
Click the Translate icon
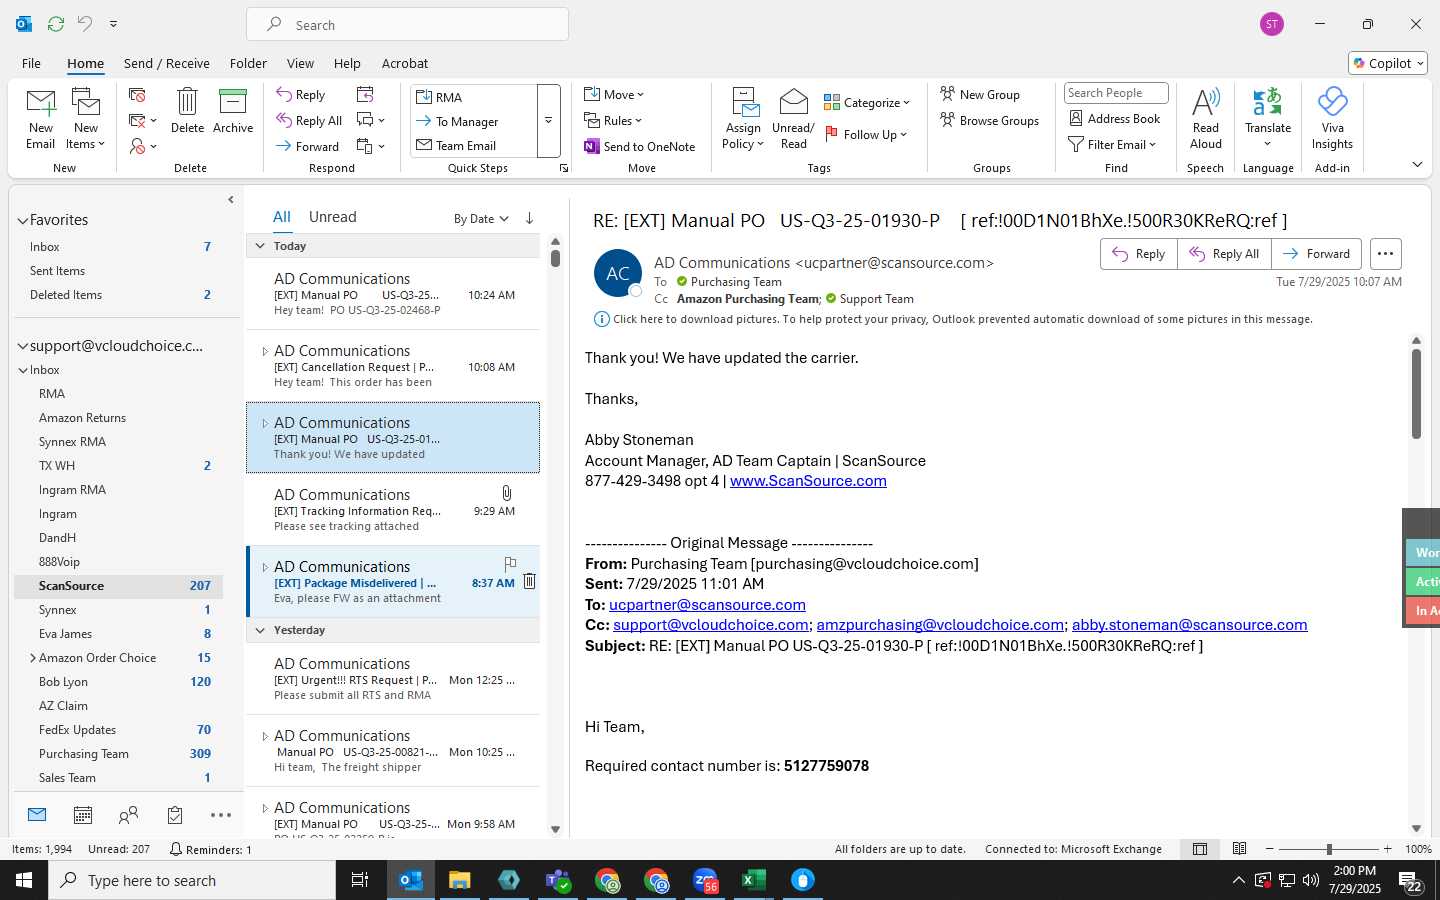pos(1268,118)
